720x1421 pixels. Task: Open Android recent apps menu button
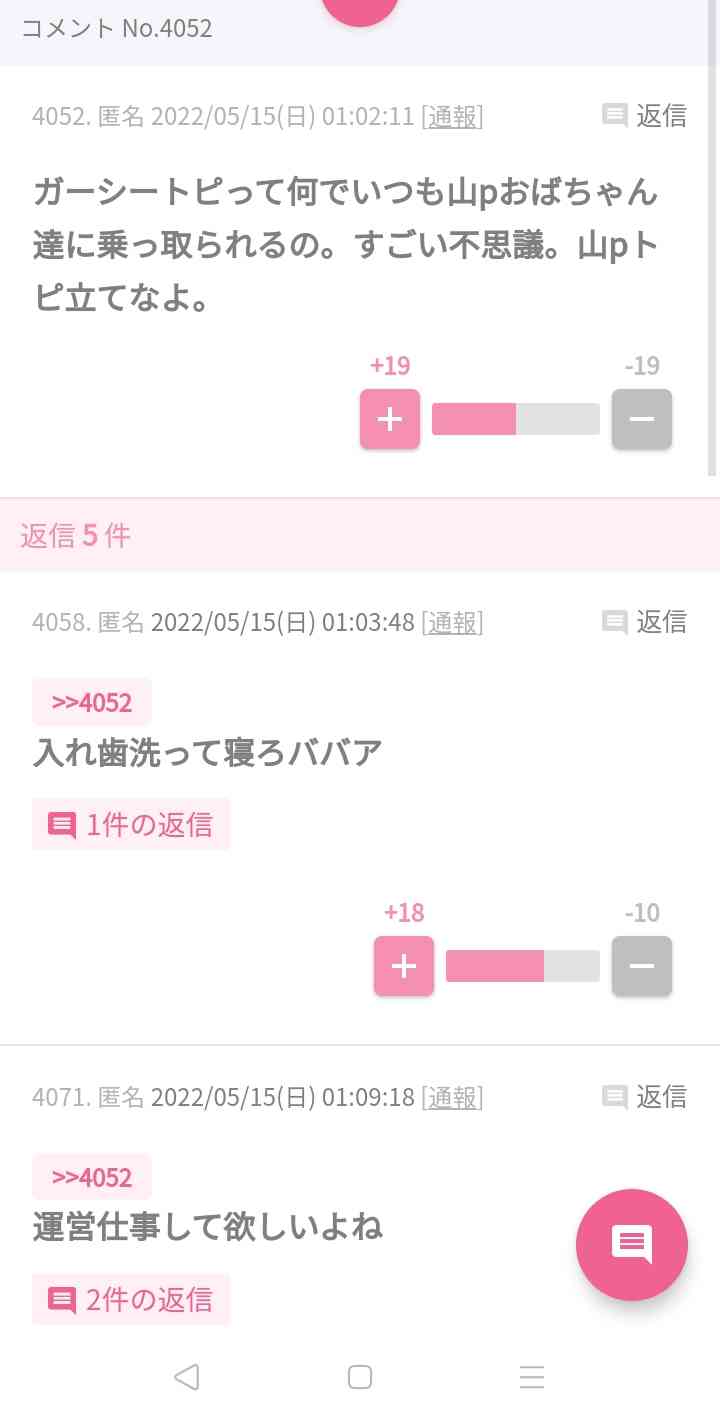532,1377
